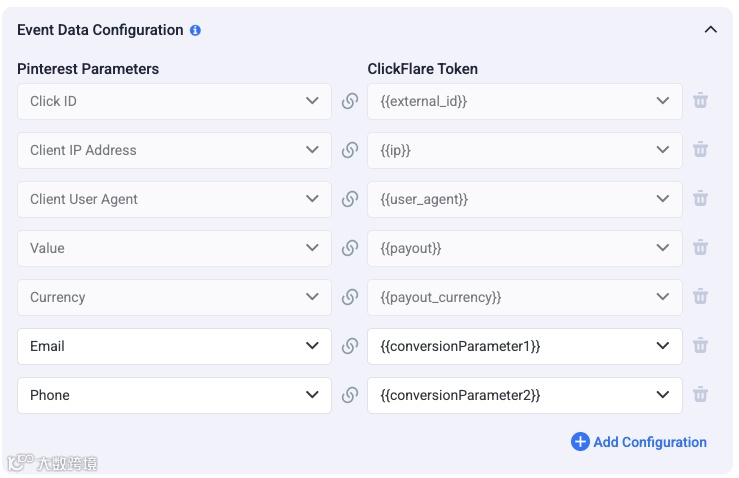This screenshot has width=739, height=478.
Task: Open the Phone Pinterest parameter dropdown
Action: 174,395
